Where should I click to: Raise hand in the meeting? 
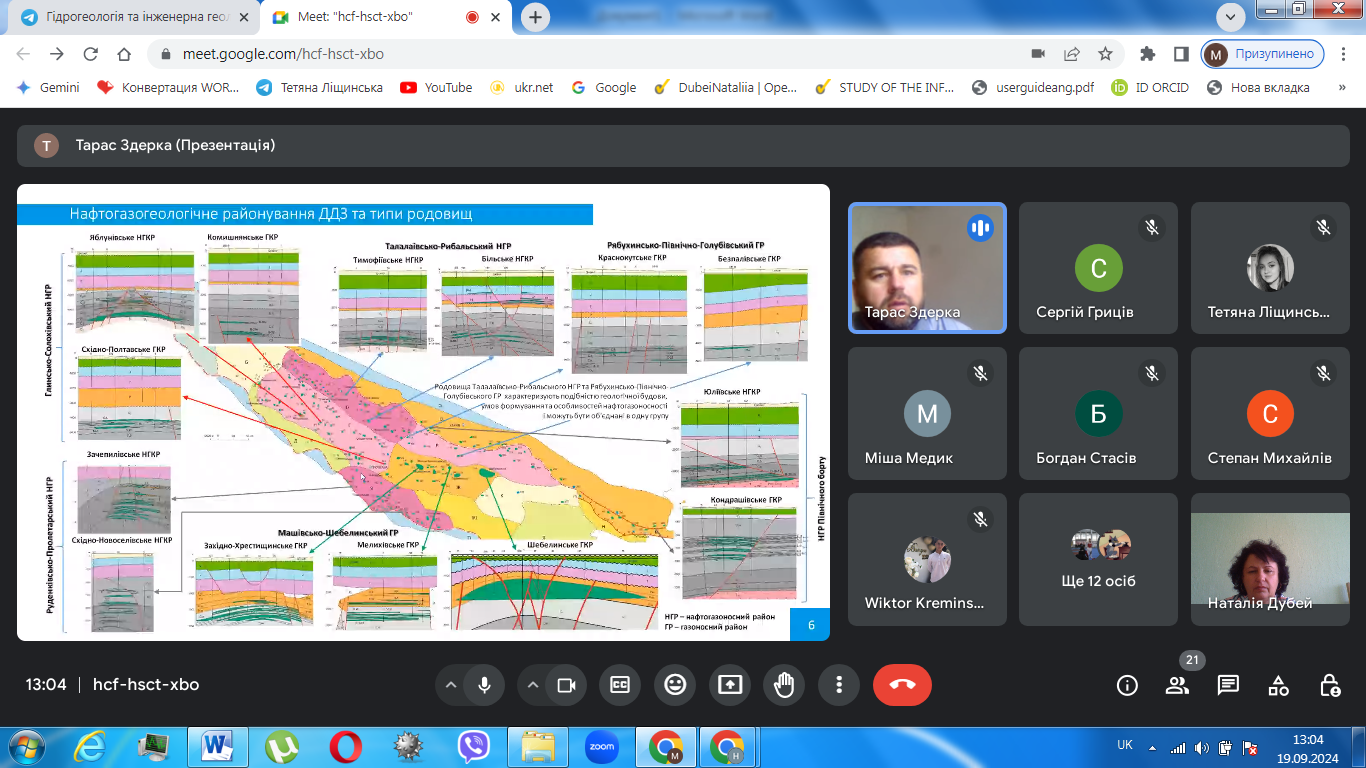784,685
